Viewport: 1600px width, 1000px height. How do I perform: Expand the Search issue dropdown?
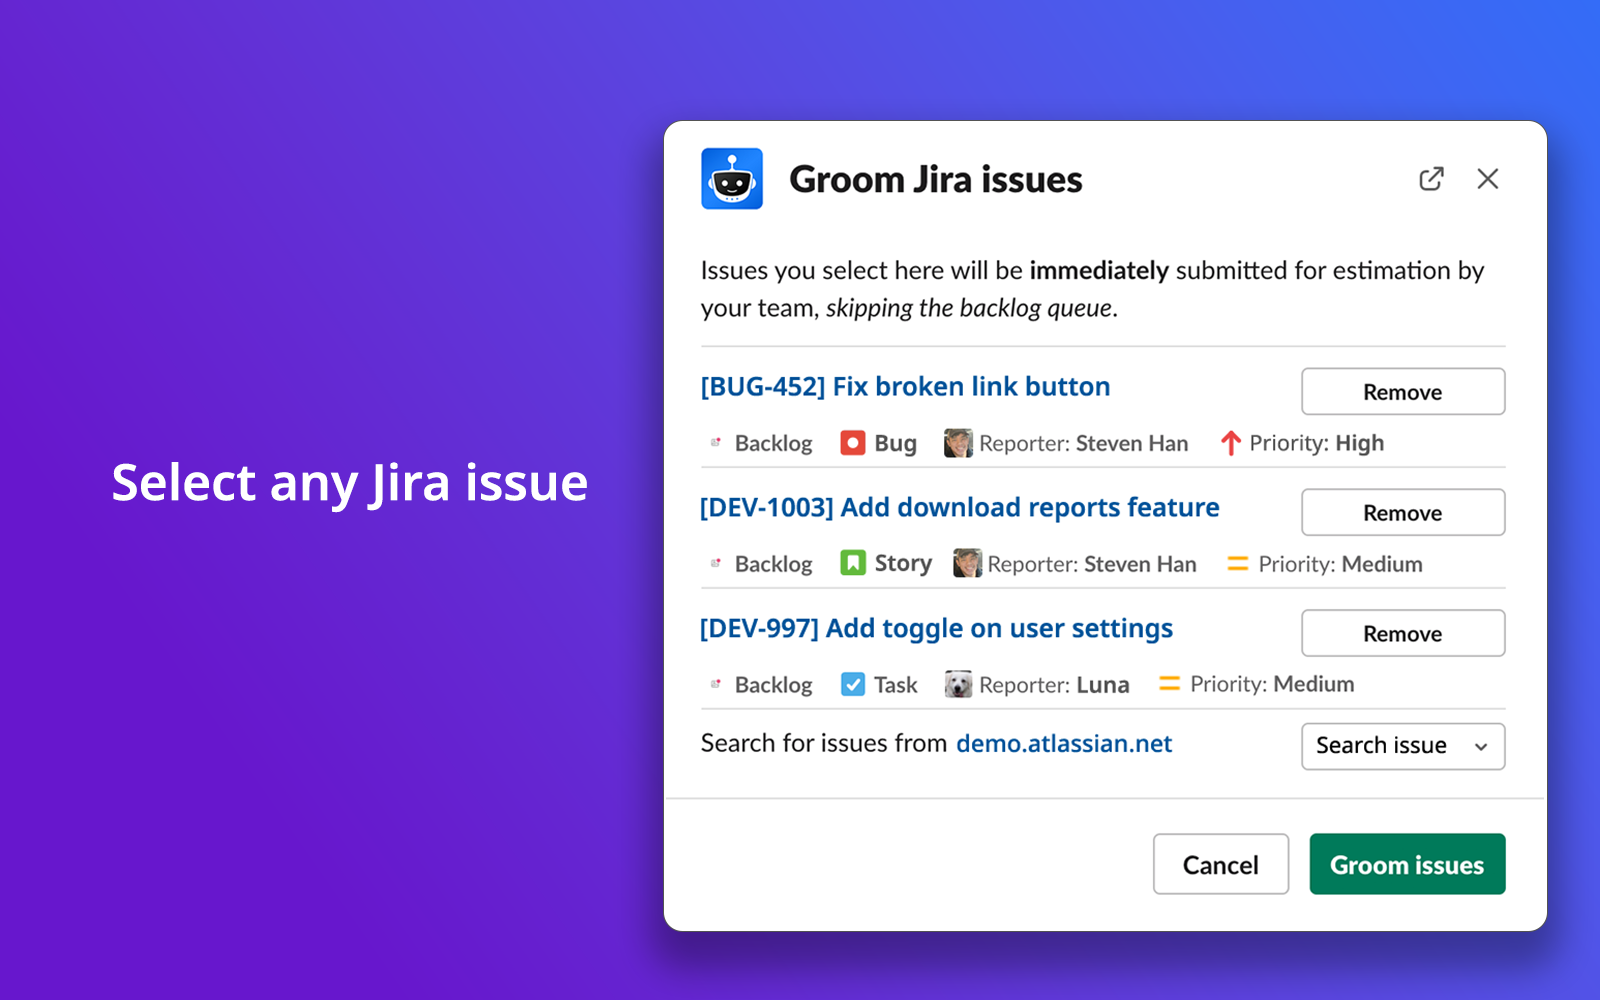pyautogui.click(x=1403, y=746)
